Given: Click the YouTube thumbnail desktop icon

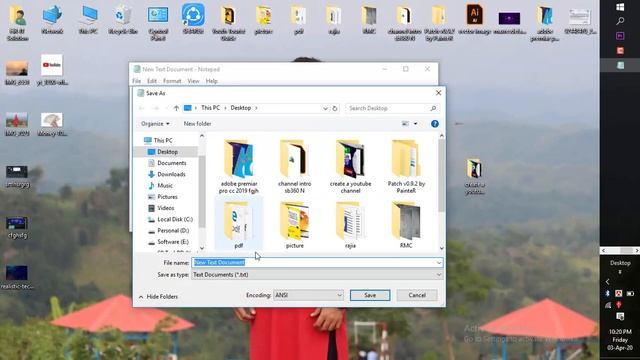Looking at the screenshot, I should point(52,70).
